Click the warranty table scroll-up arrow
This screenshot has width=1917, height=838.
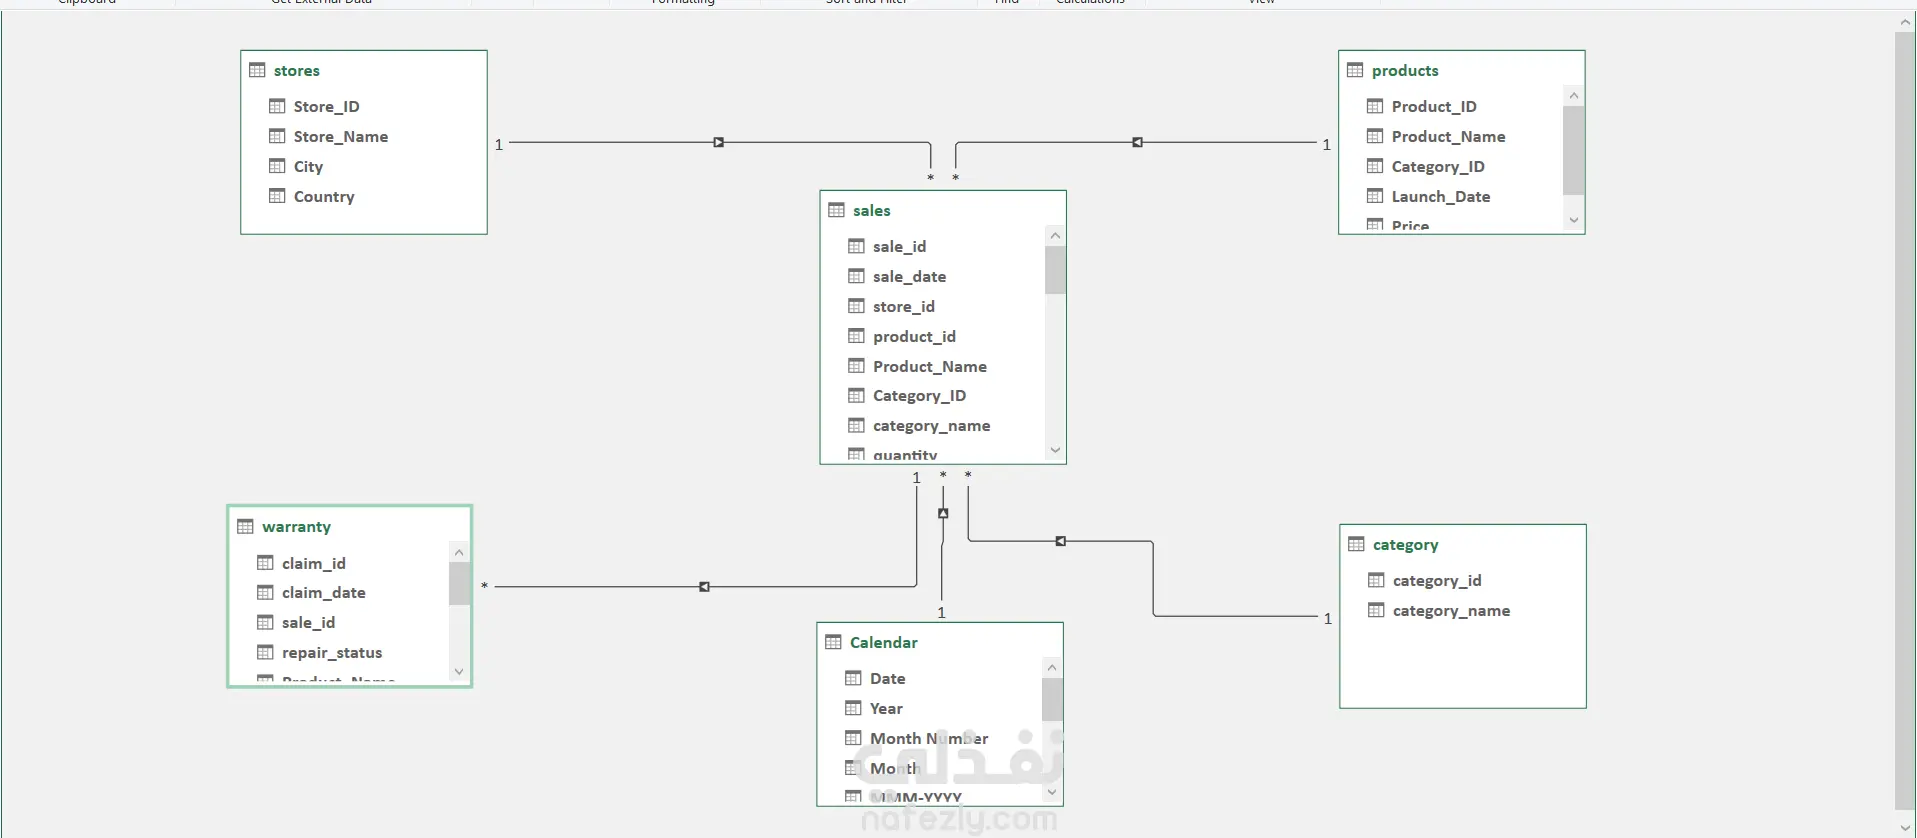(x=459, y=552)
